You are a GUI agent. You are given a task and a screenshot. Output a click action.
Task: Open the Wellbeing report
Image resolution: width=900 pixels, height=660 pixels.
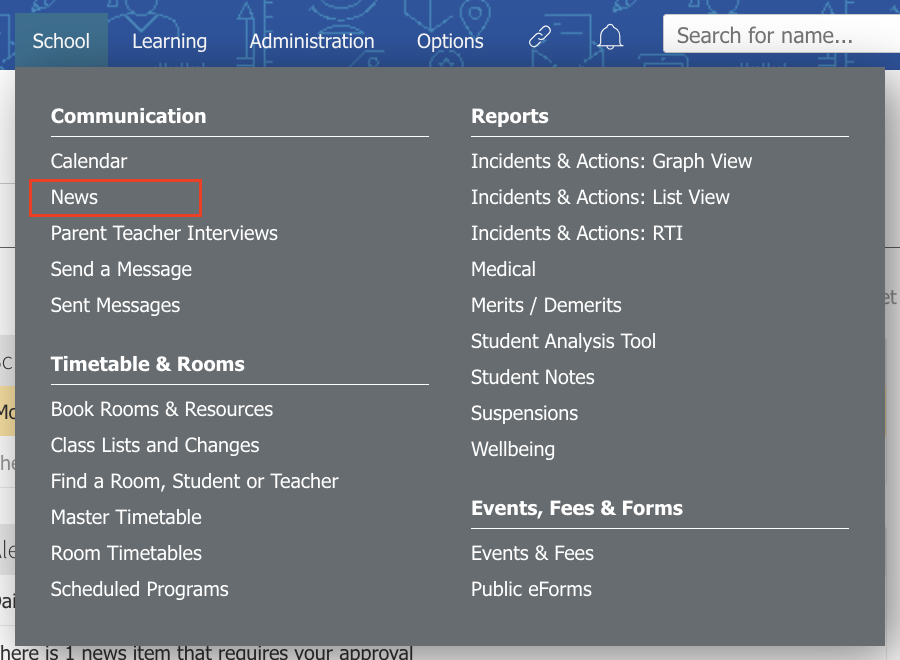(513, 449)
